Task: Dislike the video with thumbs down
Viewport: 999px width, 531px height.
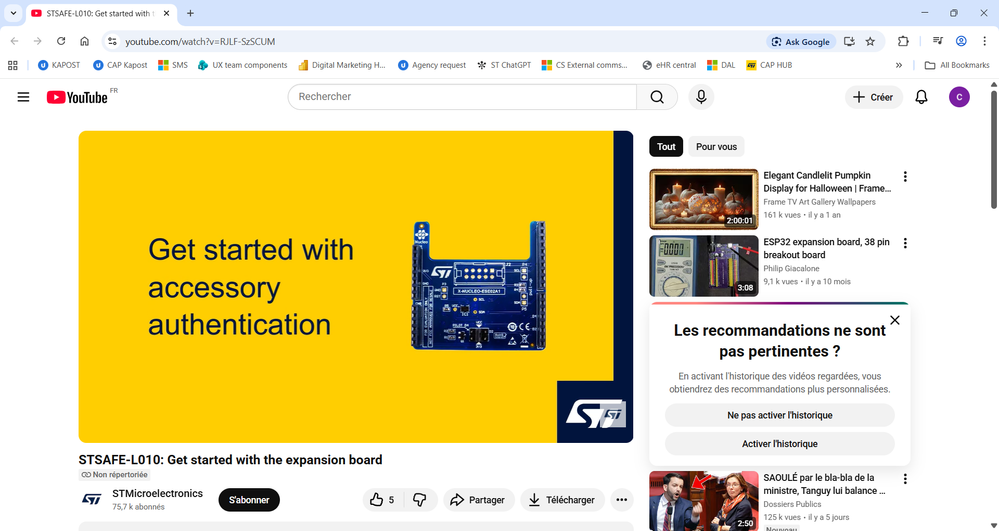Action: [420, 500]
